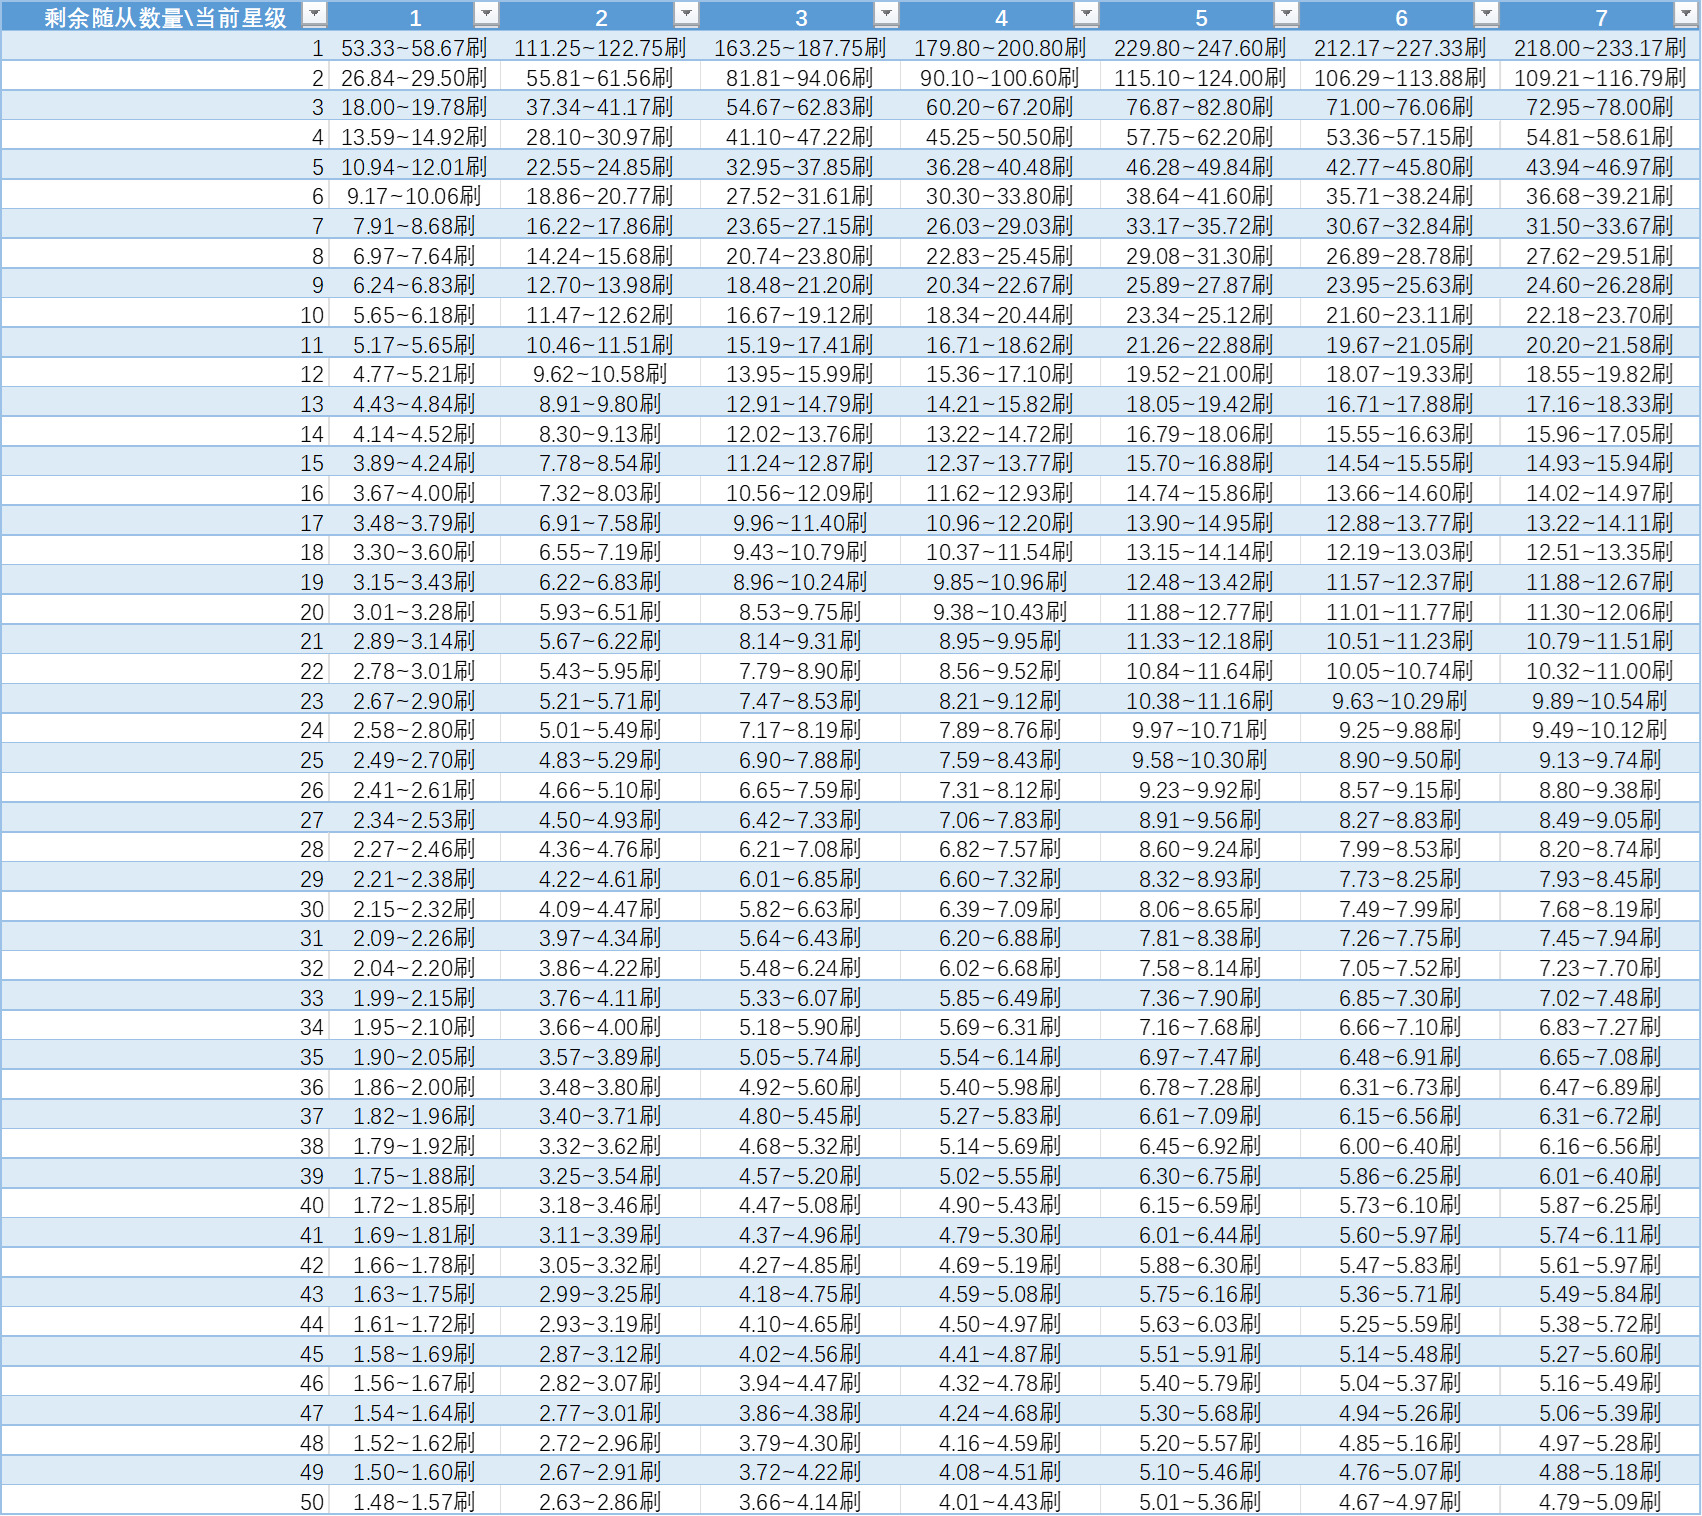Viewport: 1702px width, 1516px height.
Task: Select cell 4.79~5.09刷
Action: [1600, 1502]
